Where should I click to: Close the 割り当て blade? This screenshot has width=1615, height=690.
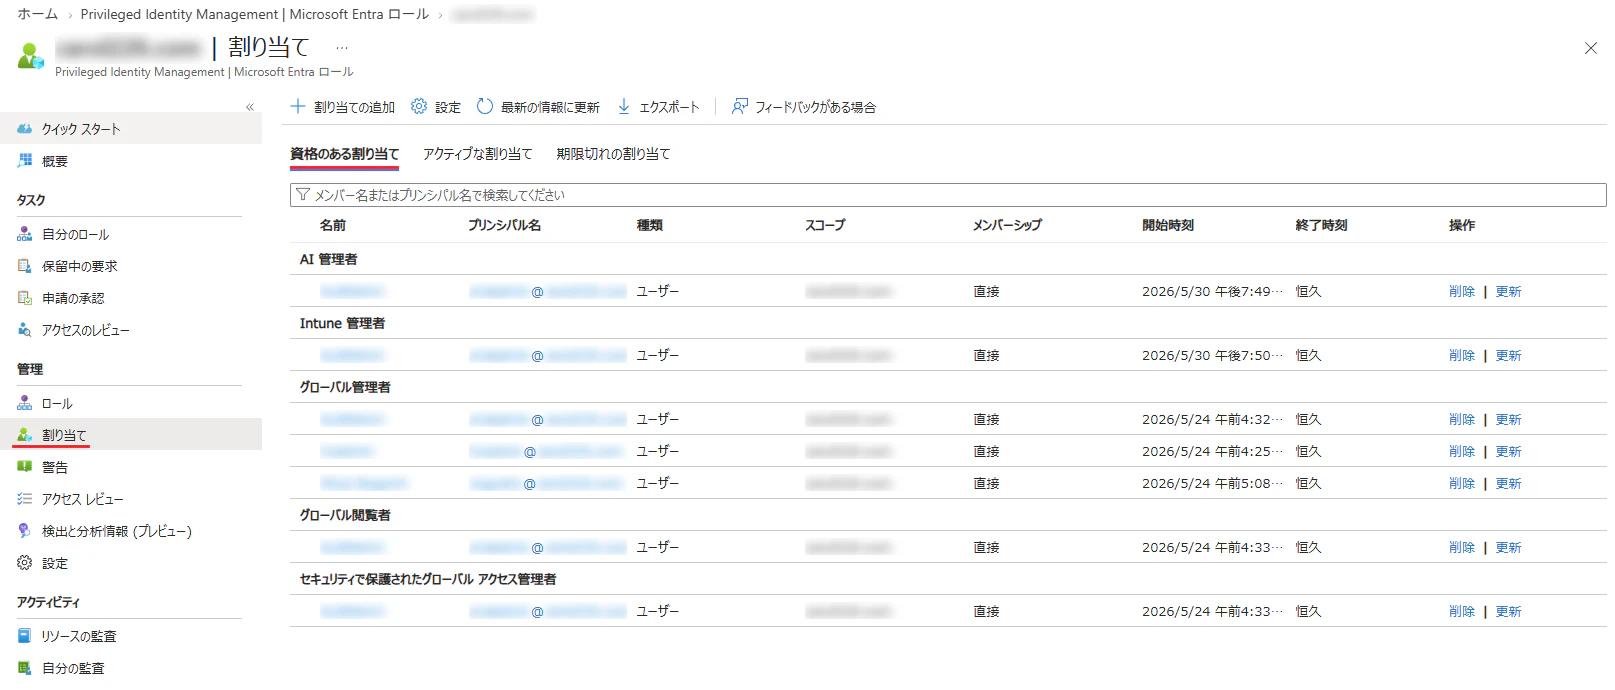(x=1591, y=48)
